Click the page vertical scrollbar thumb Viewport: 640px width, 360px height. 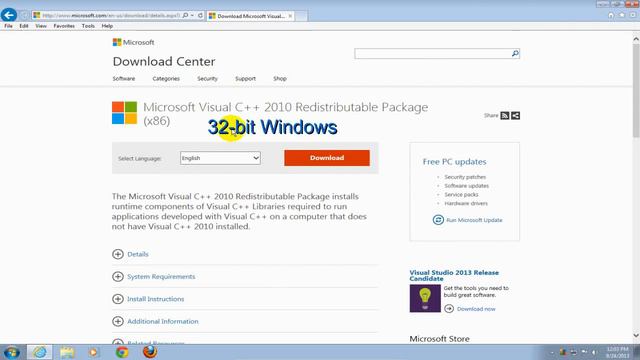pyautogui.click(x=636, y=90)
